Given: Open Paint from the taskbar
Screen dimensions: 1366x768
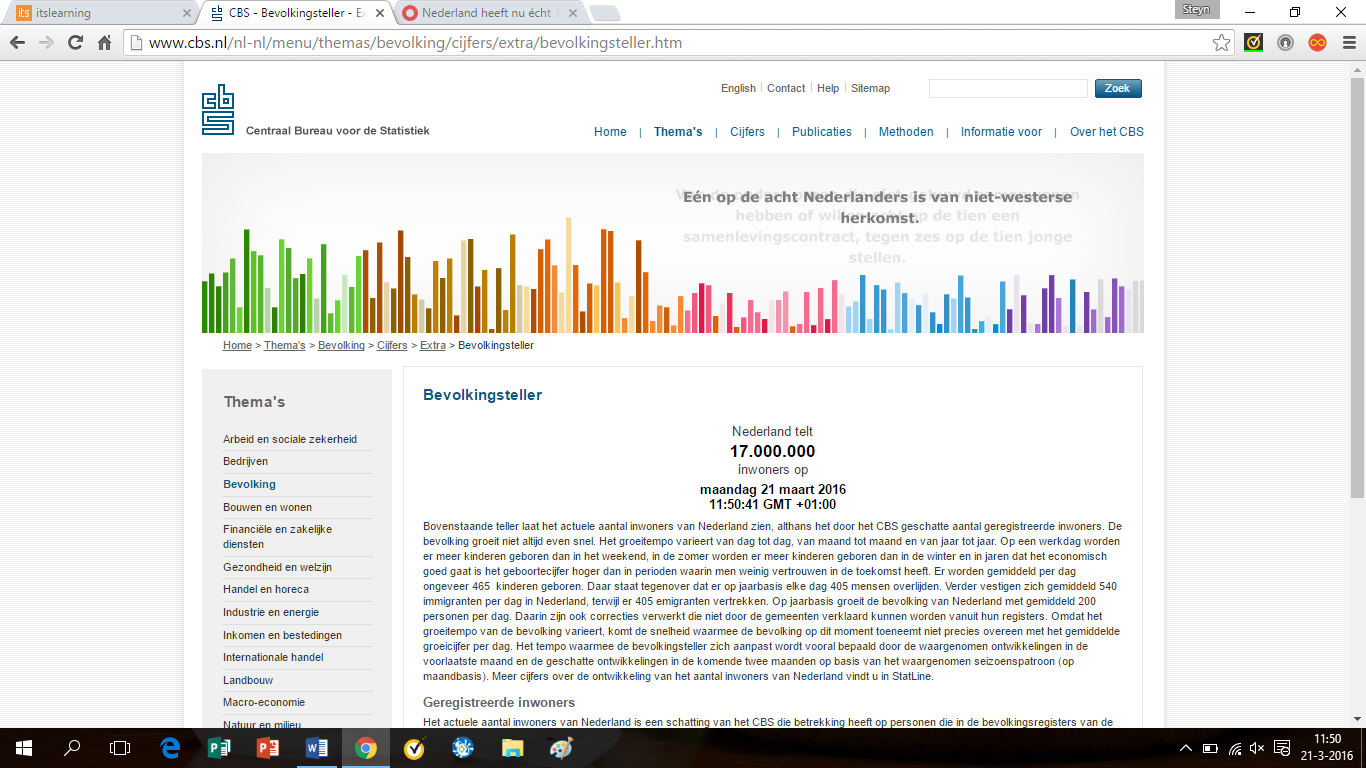Looking at the screenshot, I should 560,747.
